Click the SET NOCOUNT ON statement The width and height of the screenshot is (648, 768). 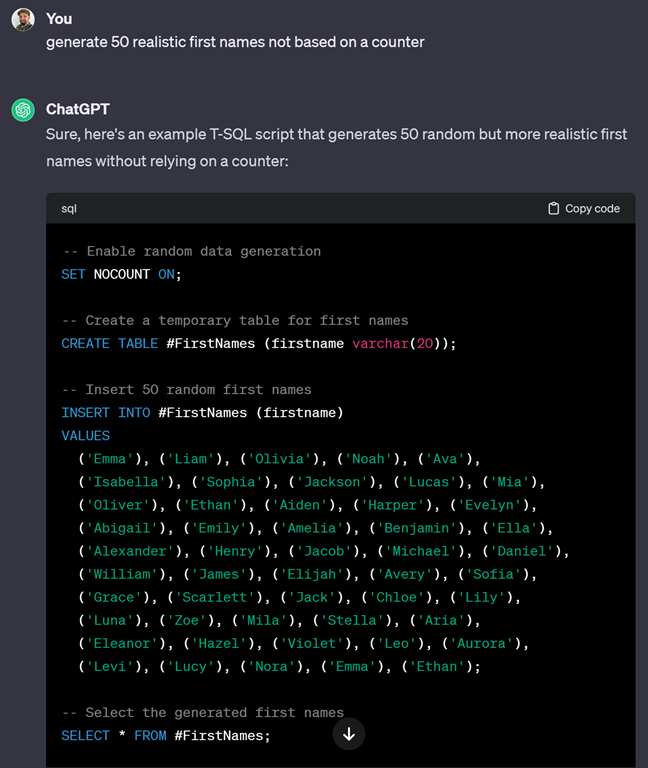click(x=121, y=274)
